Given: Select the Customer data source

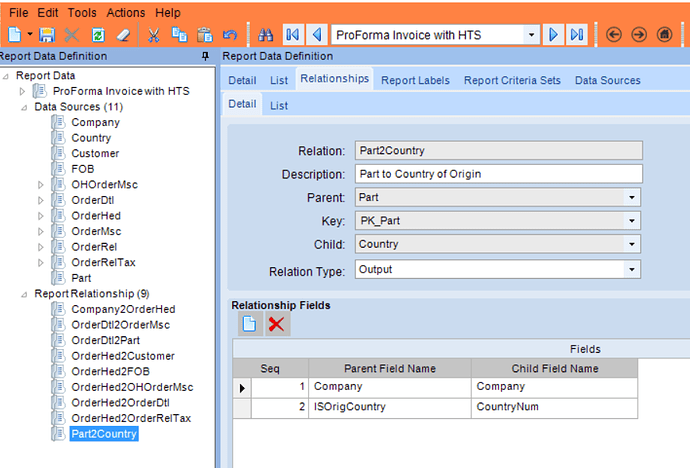Looking at the screenshot, I should click(95, 154).
